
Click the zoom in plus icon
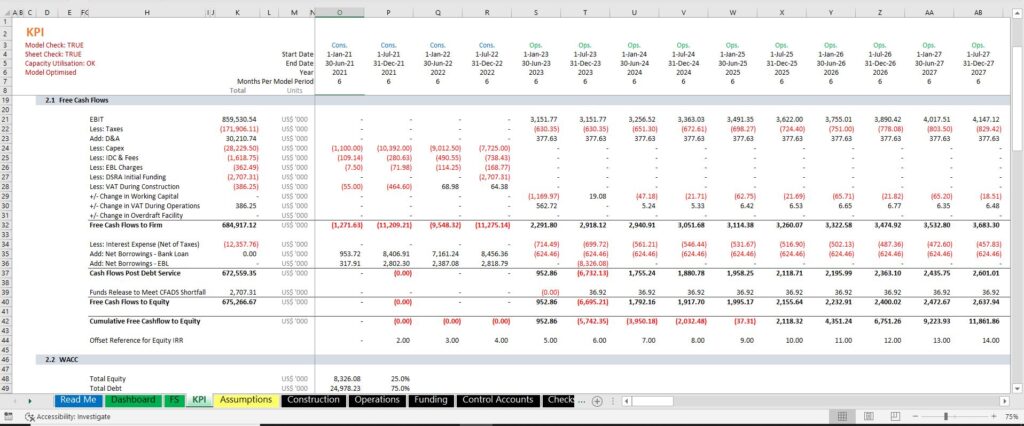[994, 416]
